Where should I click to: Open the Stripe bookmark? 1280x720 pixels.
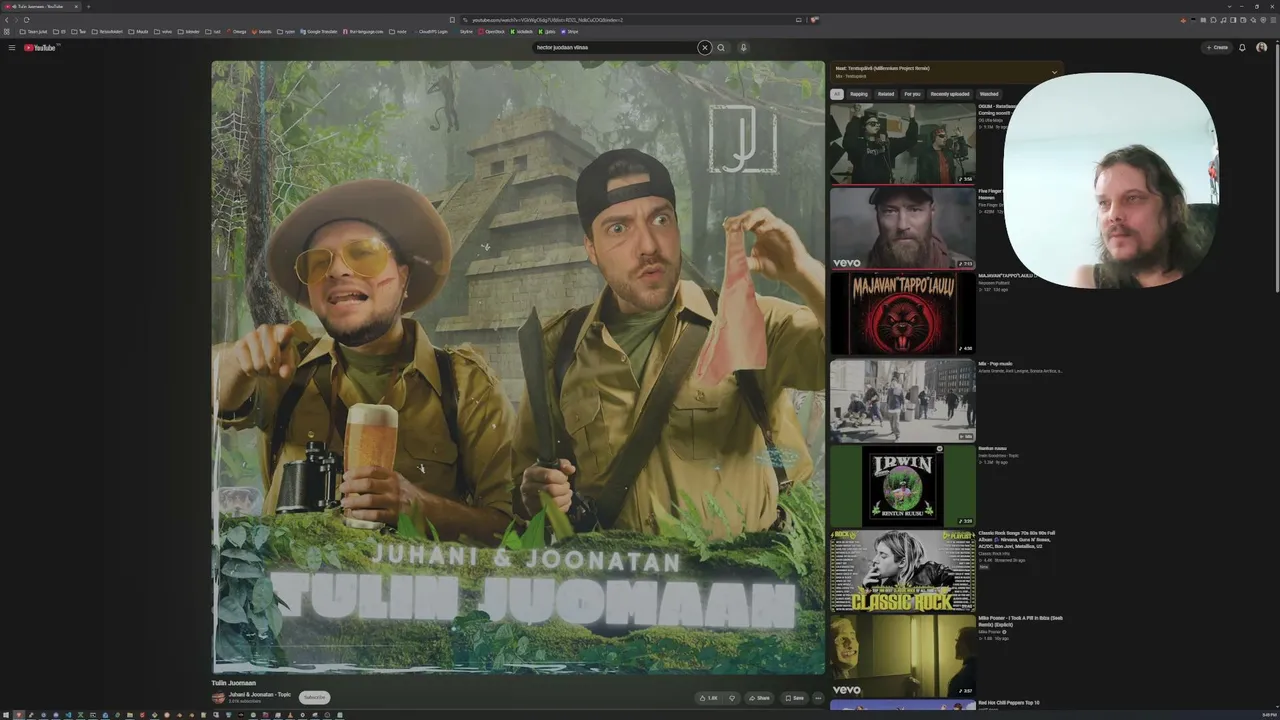click(x=569, y=31)
